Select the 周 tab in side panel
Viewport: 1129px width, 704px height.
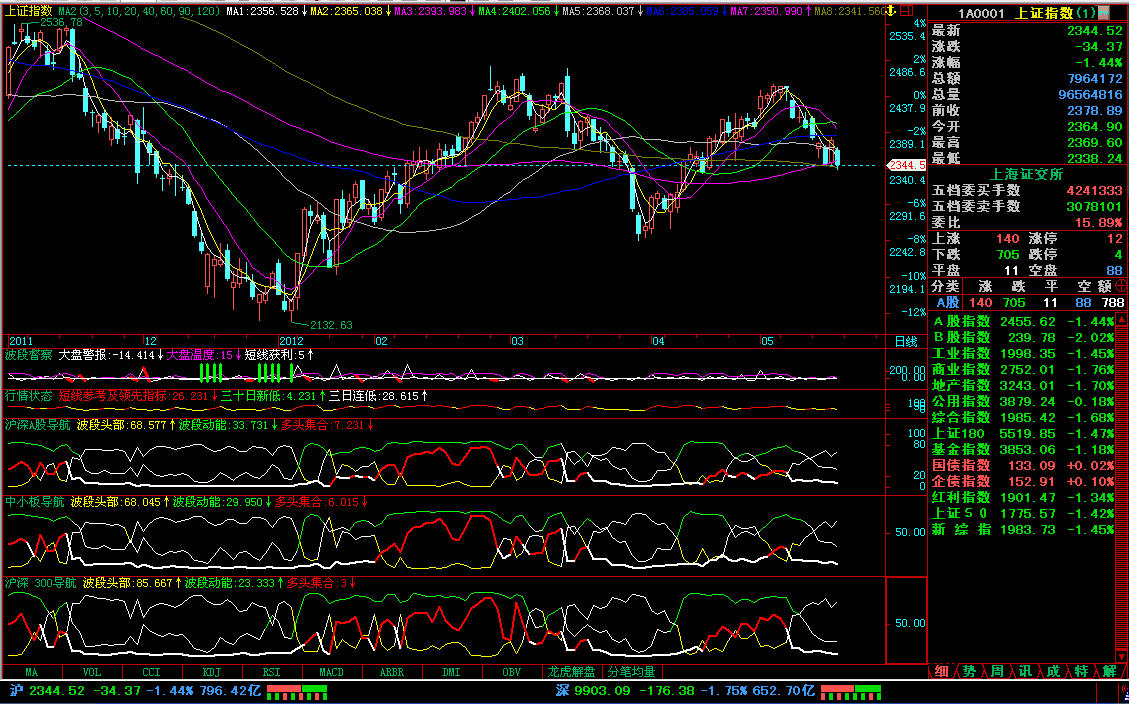997,671
